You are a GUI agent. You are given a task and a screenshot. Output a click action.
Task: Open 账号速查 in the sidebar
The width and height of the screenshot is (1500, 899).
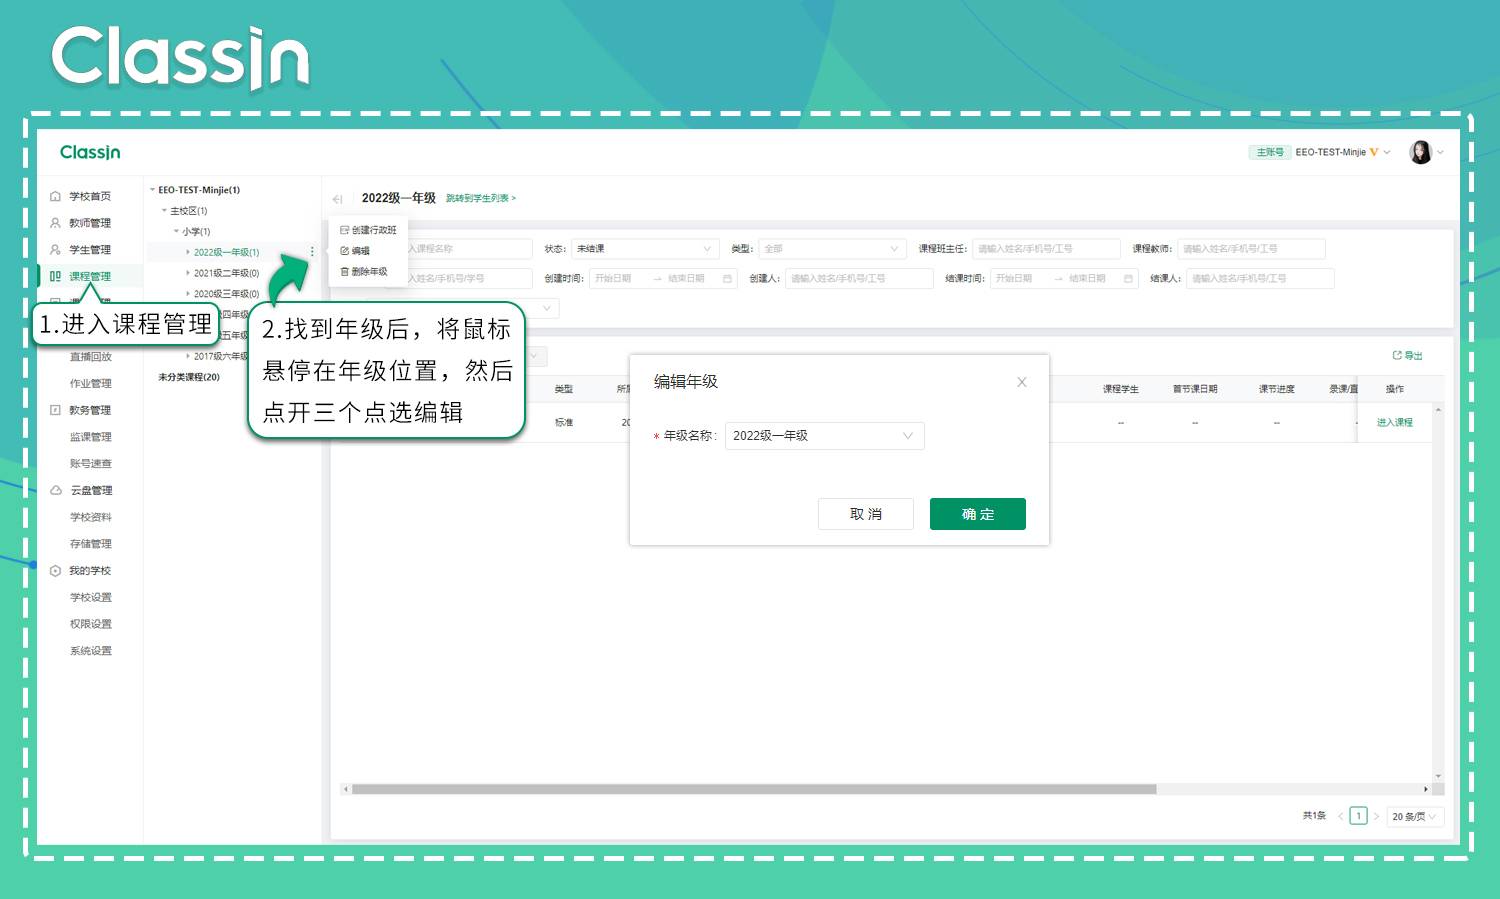click(91, 463)
